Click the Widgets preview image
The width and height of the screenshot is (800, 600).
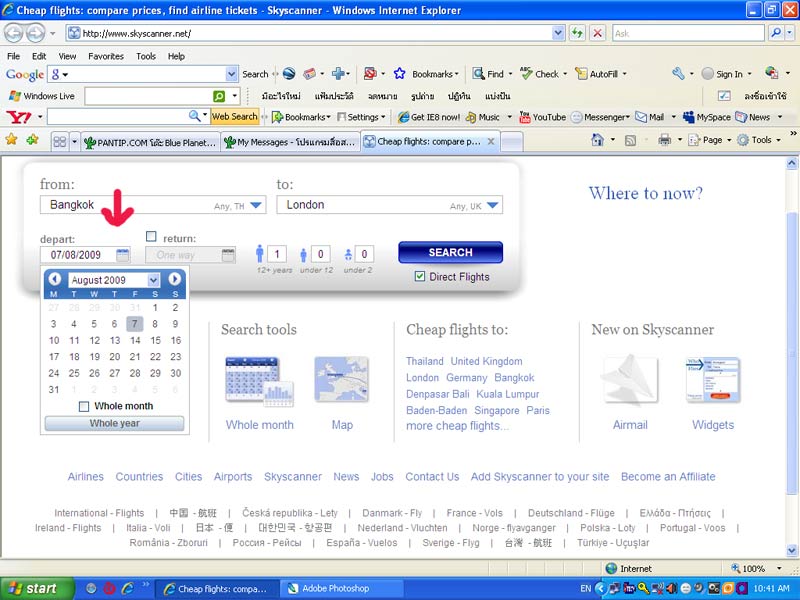click(713, 379)
